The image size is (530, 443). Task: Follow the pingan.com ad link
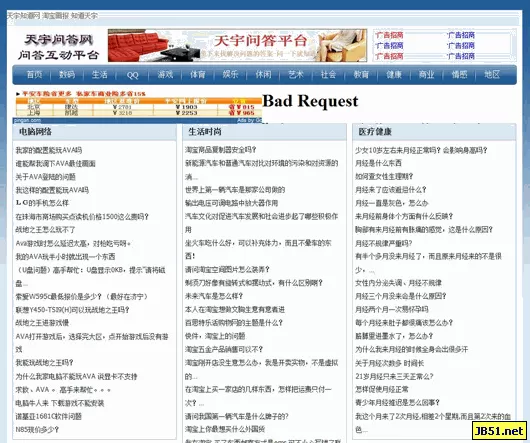27,120
